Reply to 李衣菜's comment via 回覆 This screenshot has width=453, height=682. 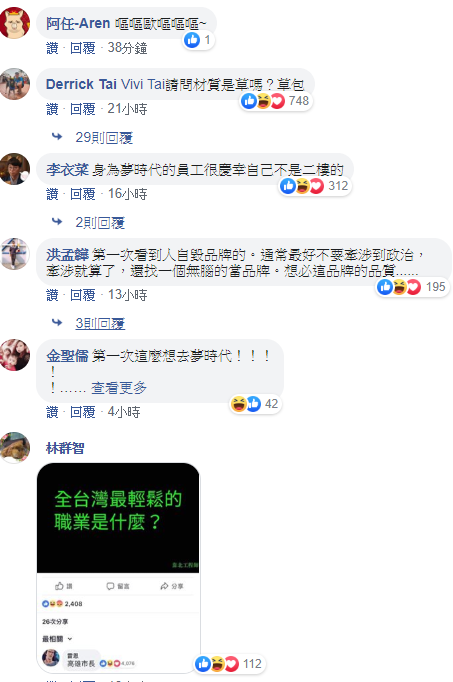point(83,194)
